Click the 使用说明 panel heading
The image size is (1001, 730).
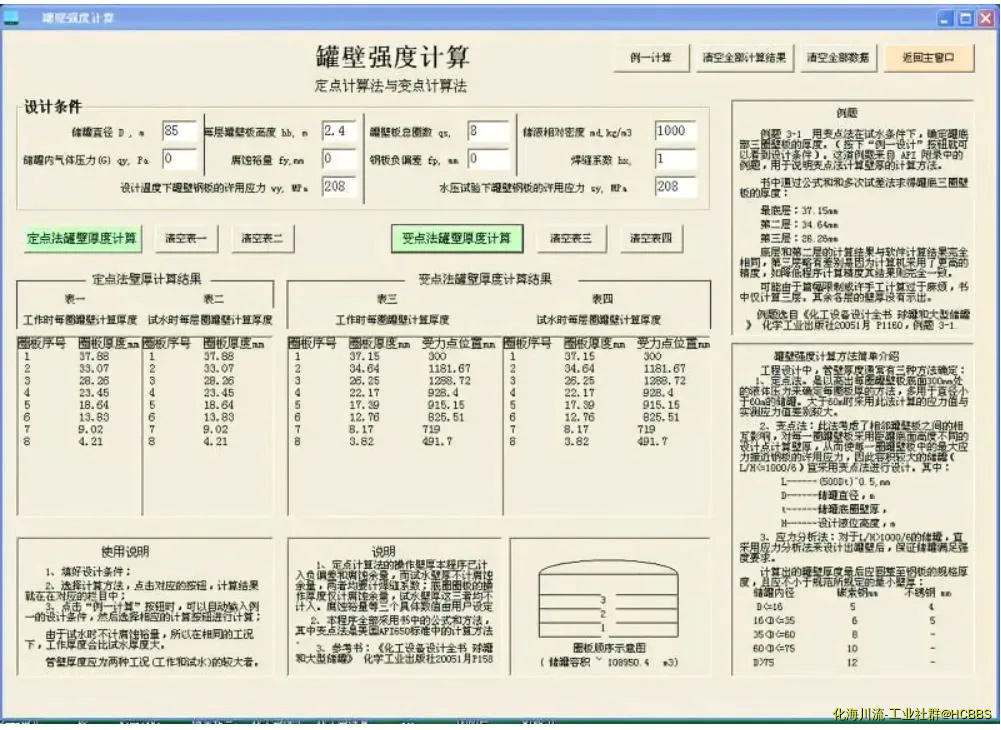pyautogui.click(x=125, y=552)
